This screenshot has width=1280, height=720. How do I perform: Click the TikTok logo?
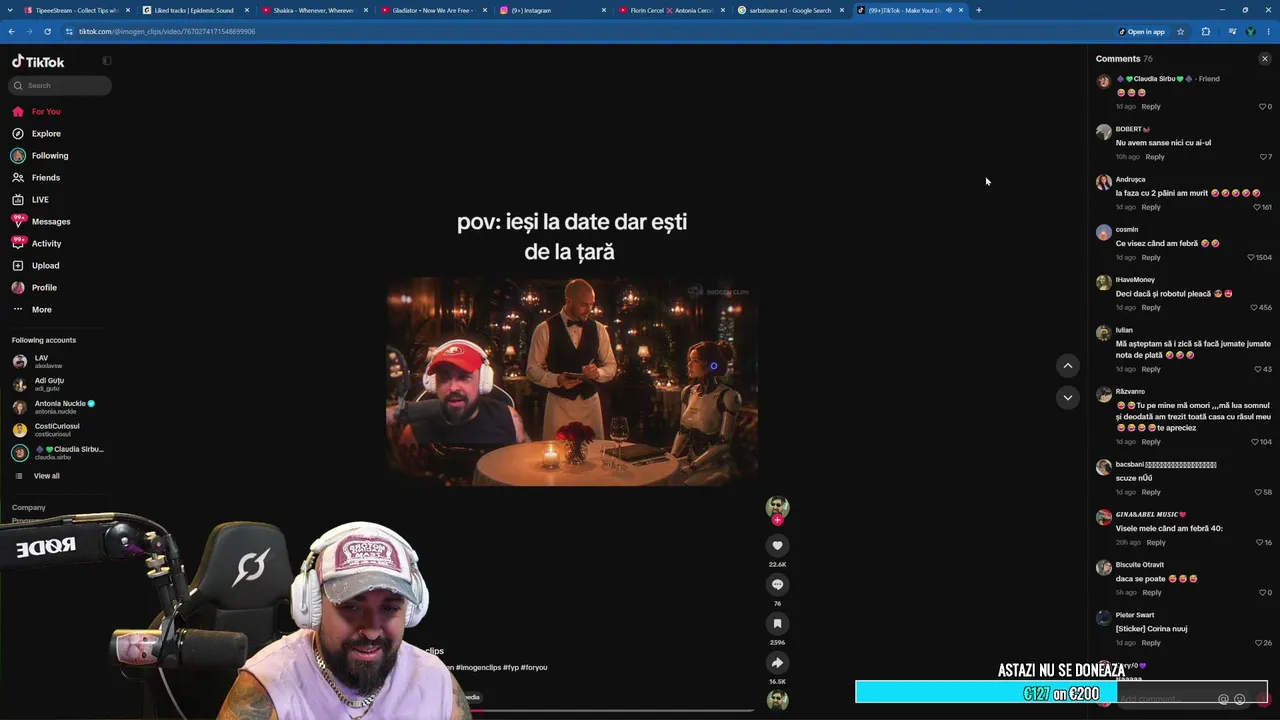[x=38, y=61]
